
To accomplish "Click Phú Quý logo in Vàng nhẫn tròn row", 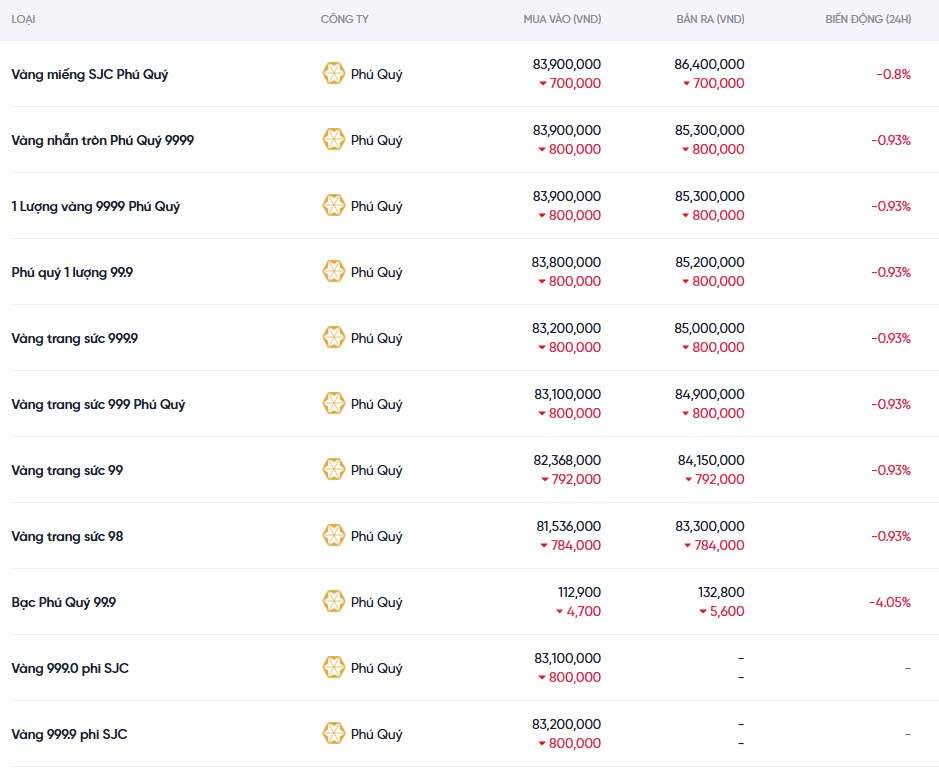I will tap(333, 140).
